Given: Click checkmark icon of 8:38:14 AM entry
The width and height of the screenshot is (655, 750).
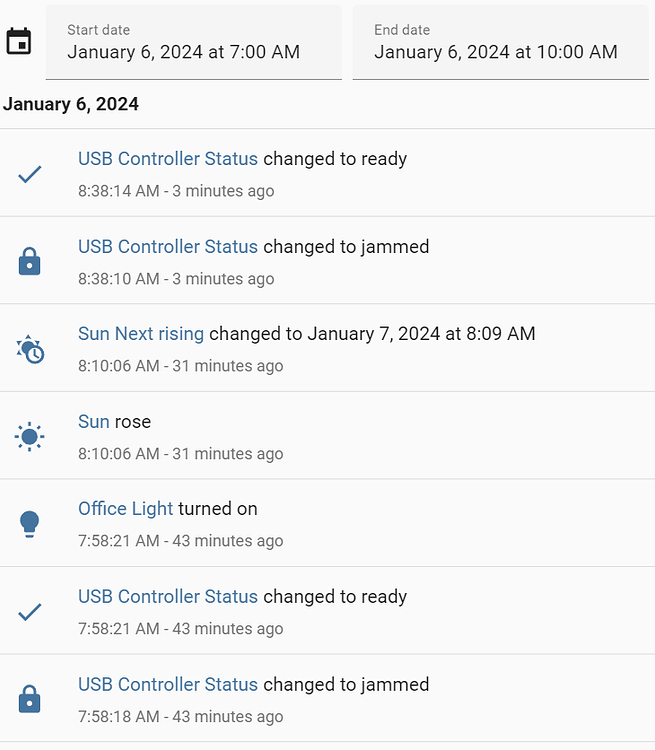Looking at the screenshot, I should tap(30, 174).
